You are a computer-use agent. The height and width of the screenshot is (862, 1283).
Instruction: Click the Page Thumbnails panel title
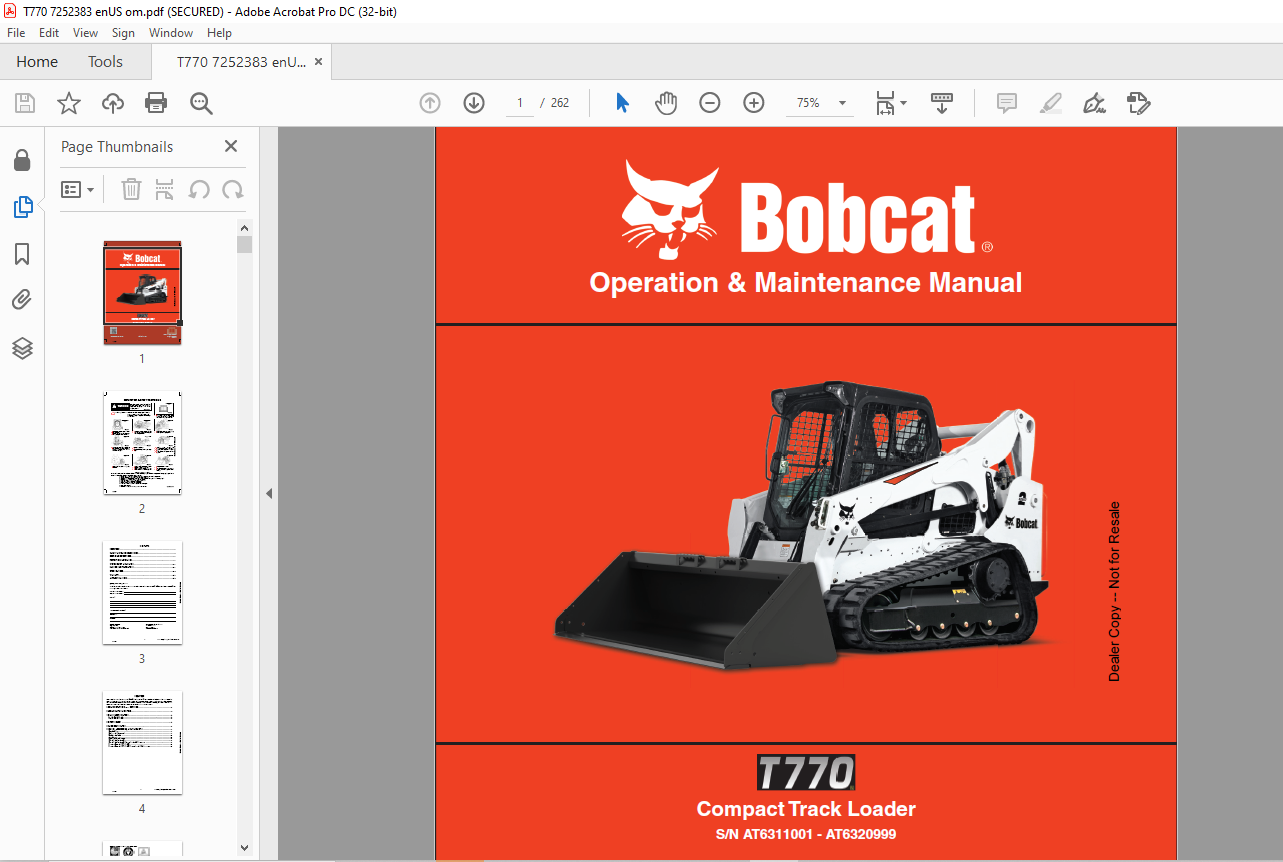coord(117,147)
